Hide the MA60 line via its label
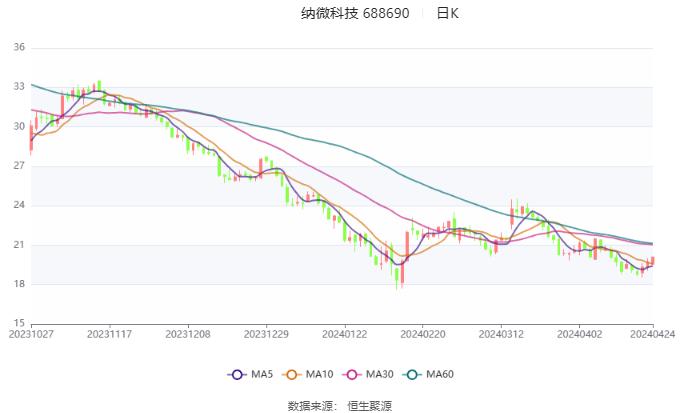The height and width of the screenshot is (413, 680). 440,374
